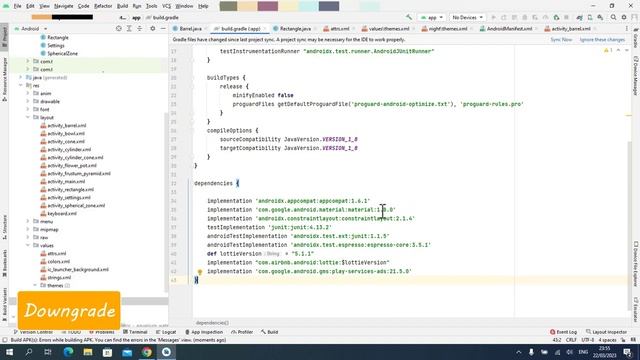Toggle the Bookmarks side panel
Viewport: 640px width, 360px height.
click(x=4, y=263)
